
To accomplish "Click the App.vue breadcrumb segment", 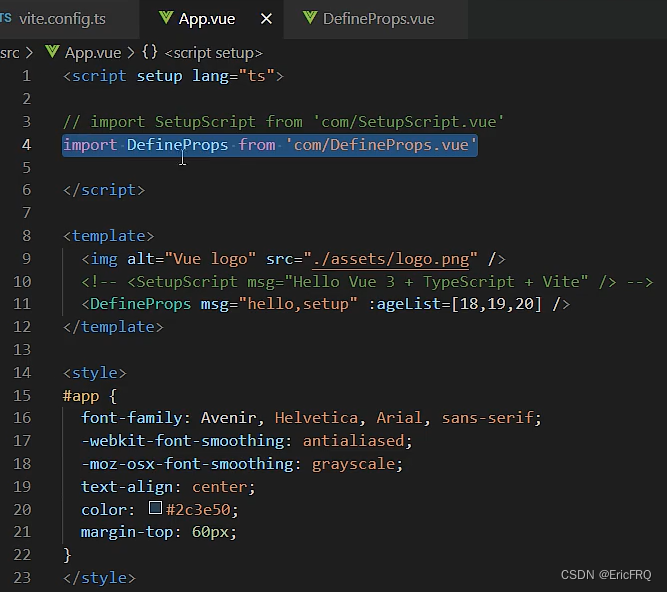I will coord(93,53).
